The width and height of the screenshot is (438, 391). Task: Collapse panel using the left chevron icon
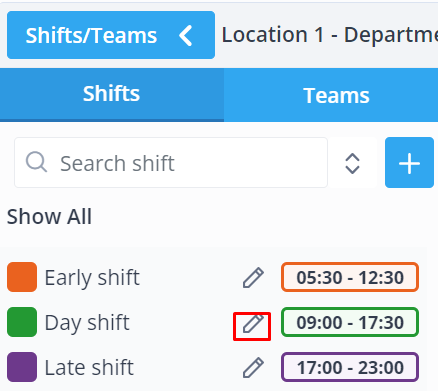186,35
